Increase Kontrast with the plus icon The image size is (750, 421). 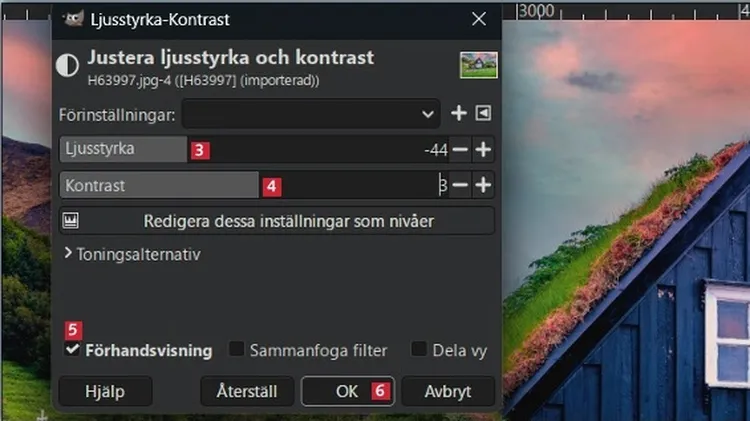[483, 185]
